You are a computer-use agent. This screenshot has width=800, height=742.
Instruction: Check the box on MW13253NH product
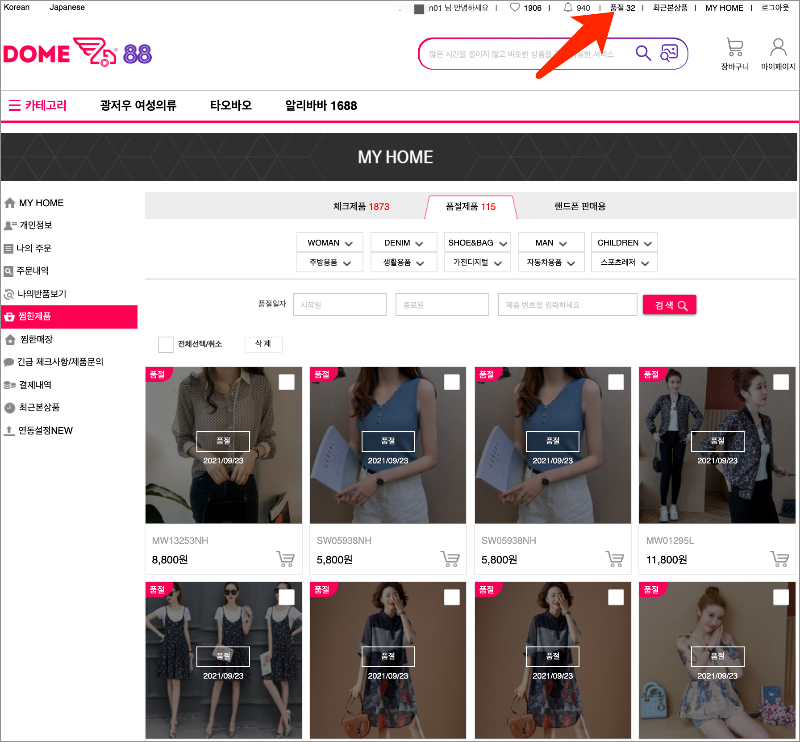287,382
